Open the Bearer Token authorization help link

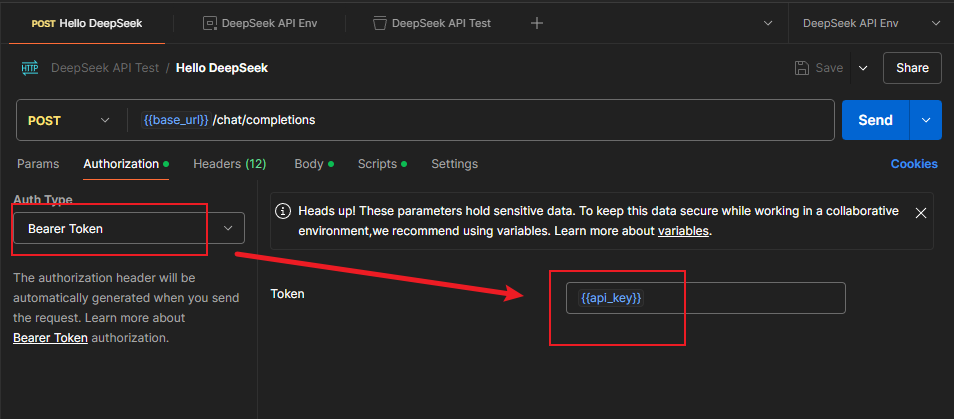50,338
